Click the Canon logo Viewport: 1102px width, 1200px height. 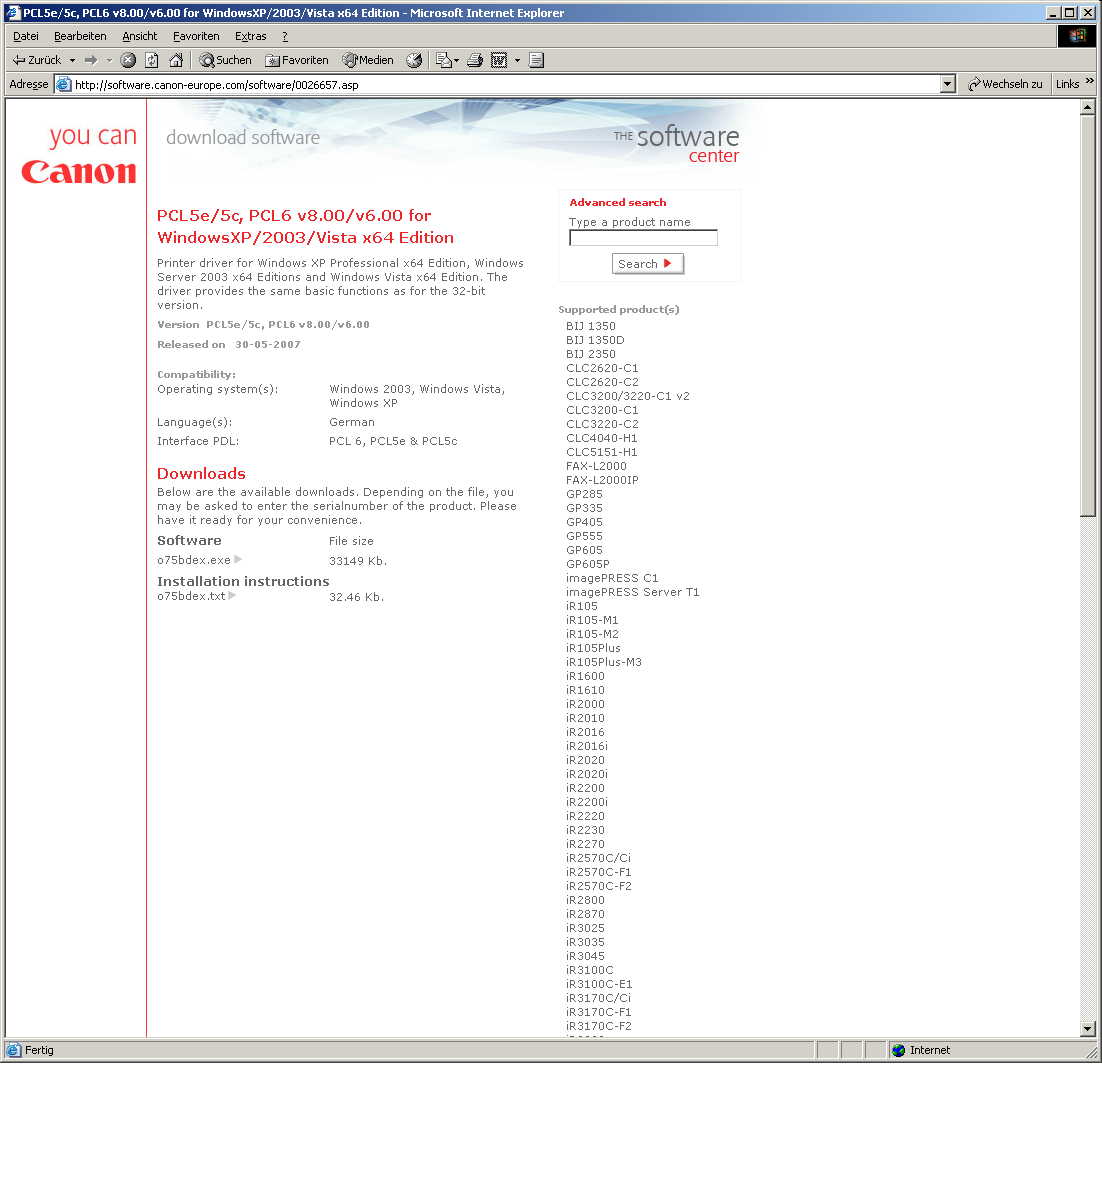point(79,172)
